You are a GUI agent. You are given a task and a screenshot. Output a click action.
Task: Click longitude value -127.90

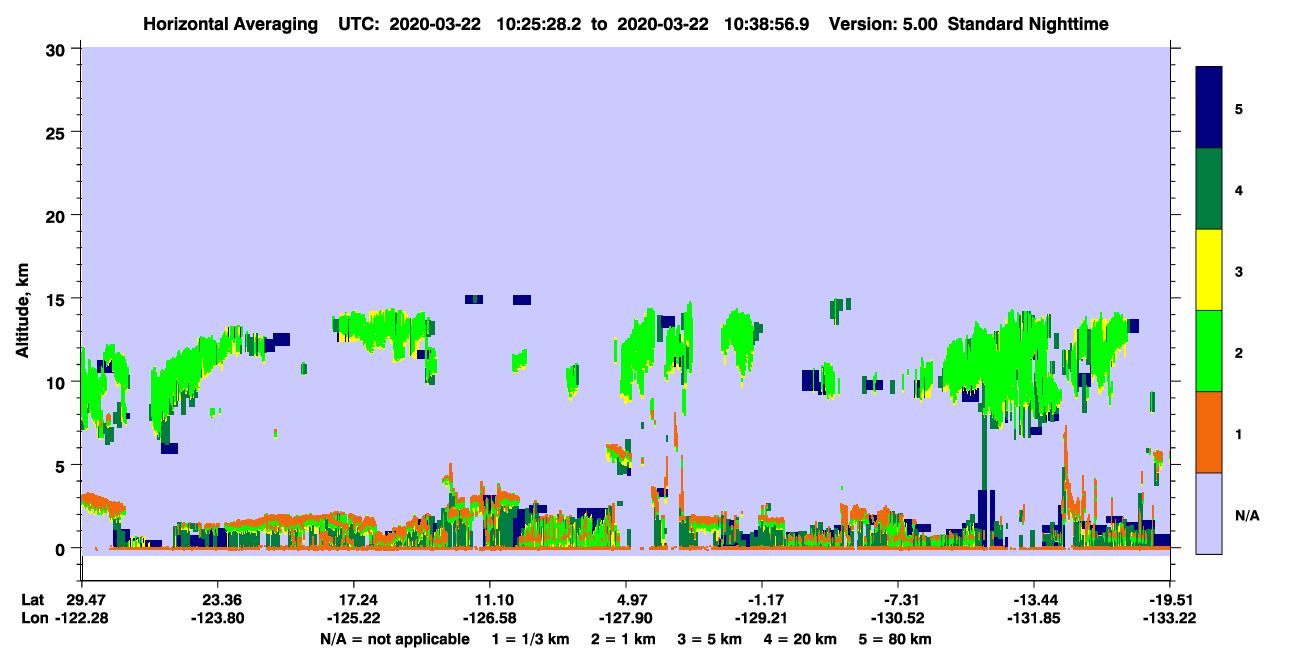coord(625,618)
